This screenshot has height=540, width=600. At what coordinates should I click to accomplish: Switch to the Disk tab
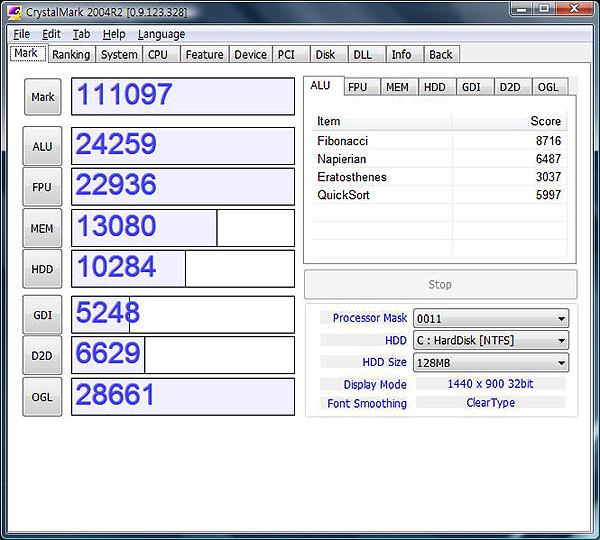click(328, 54)
